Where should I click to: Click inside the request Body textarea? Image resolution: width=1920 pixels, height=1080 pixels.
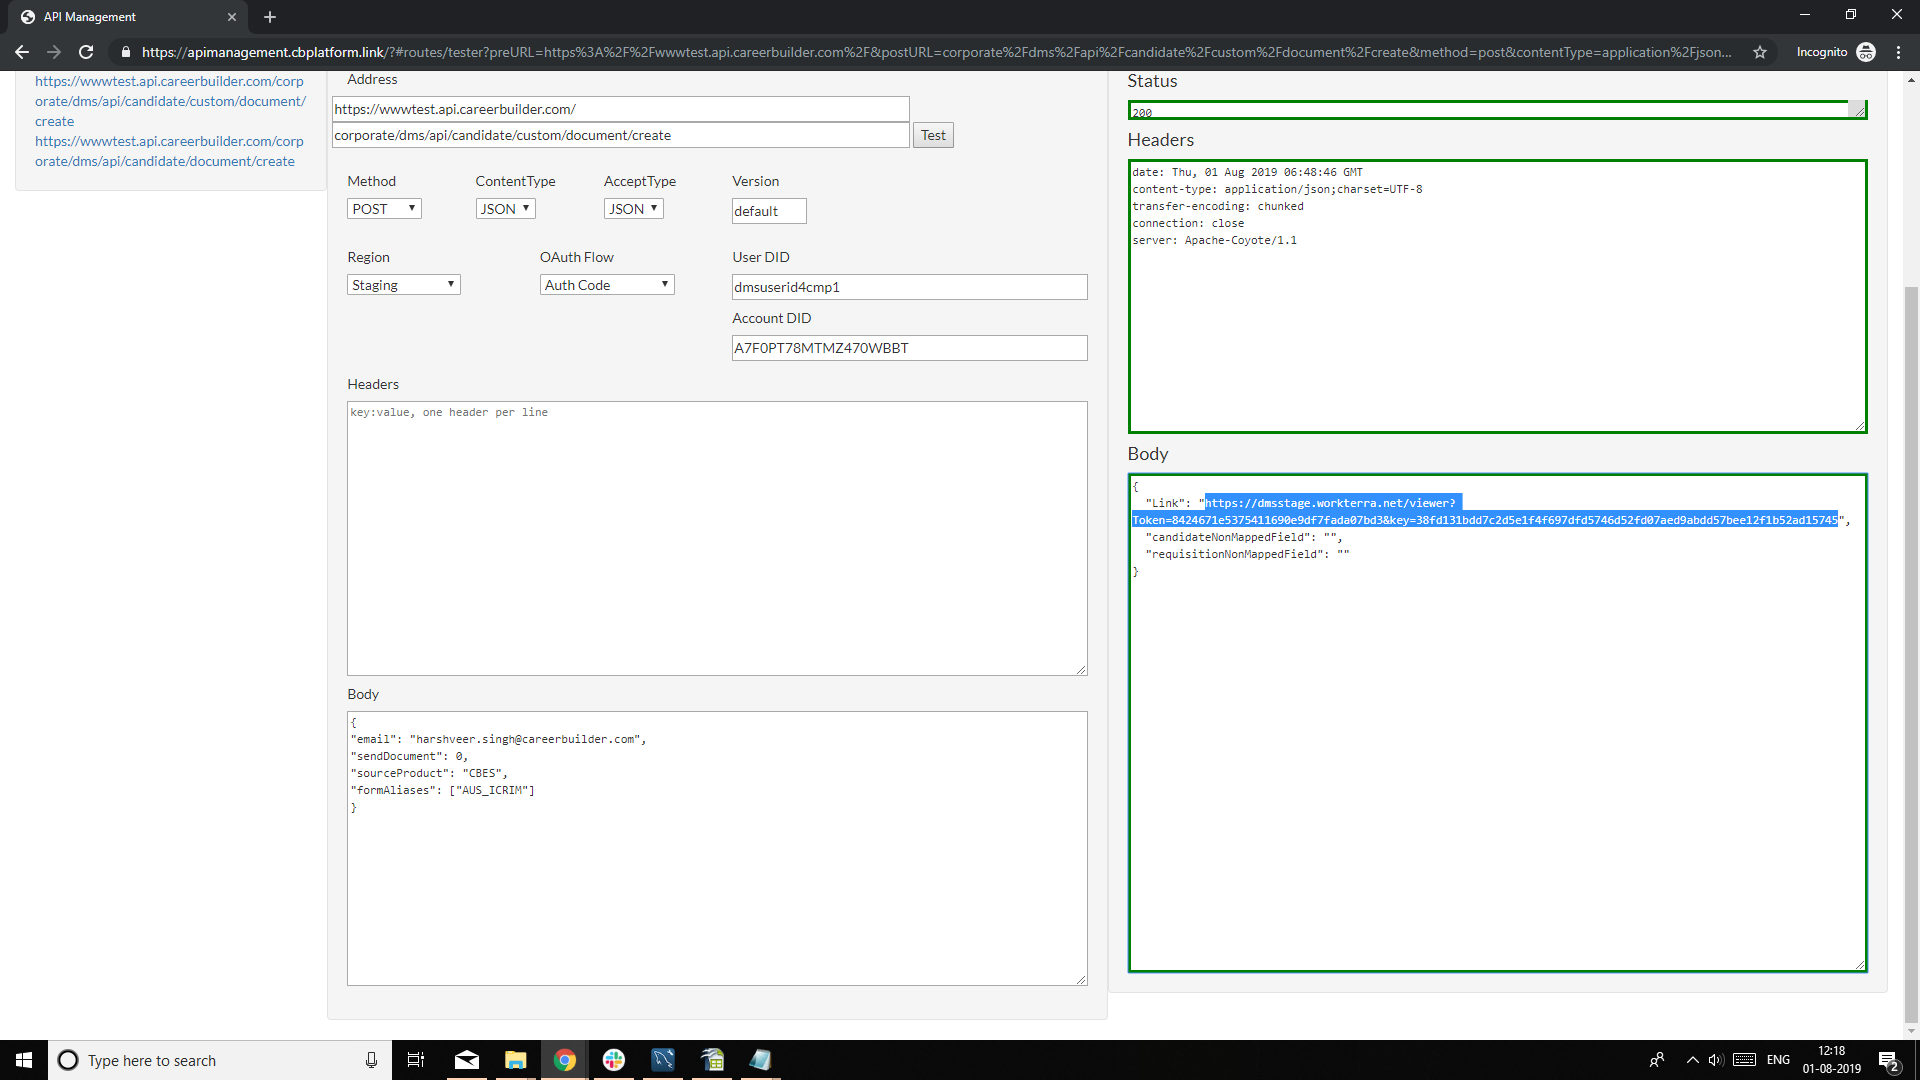click(x=717, y=848)
